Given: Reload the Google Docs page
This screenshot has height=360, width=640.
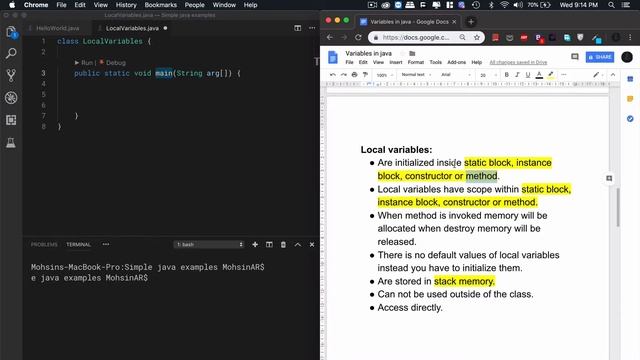Looking at the screenshot, I should point(358,37).
